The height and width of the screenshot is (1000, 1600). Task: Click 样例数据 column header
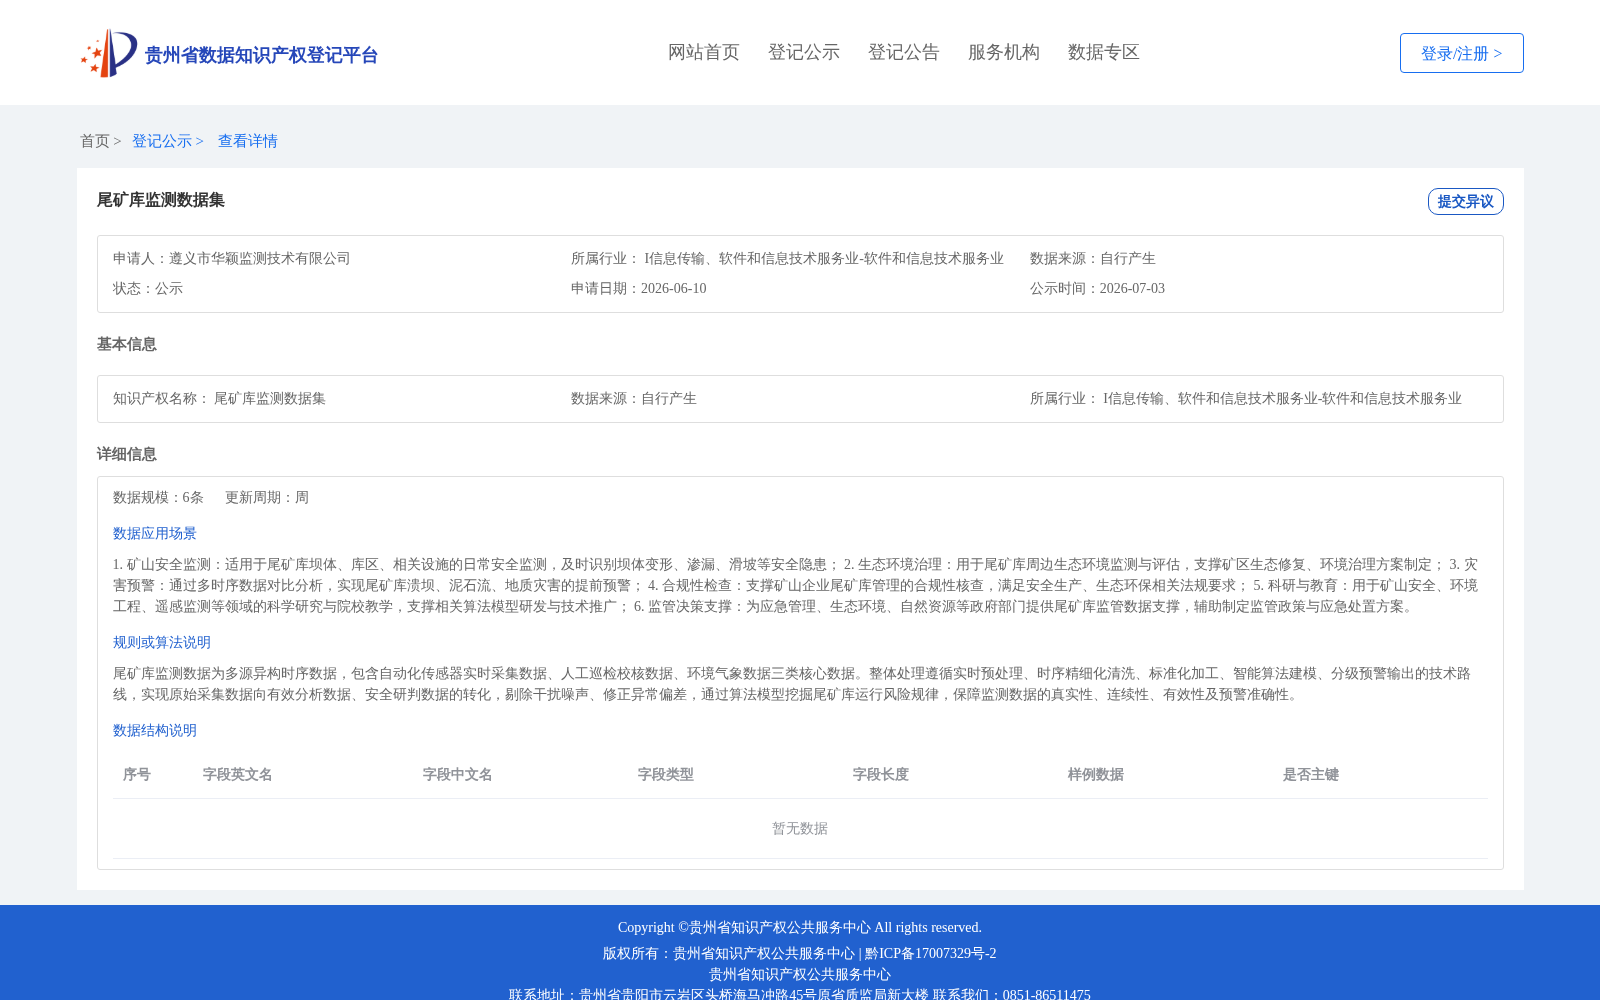[x=1096, y=774]
